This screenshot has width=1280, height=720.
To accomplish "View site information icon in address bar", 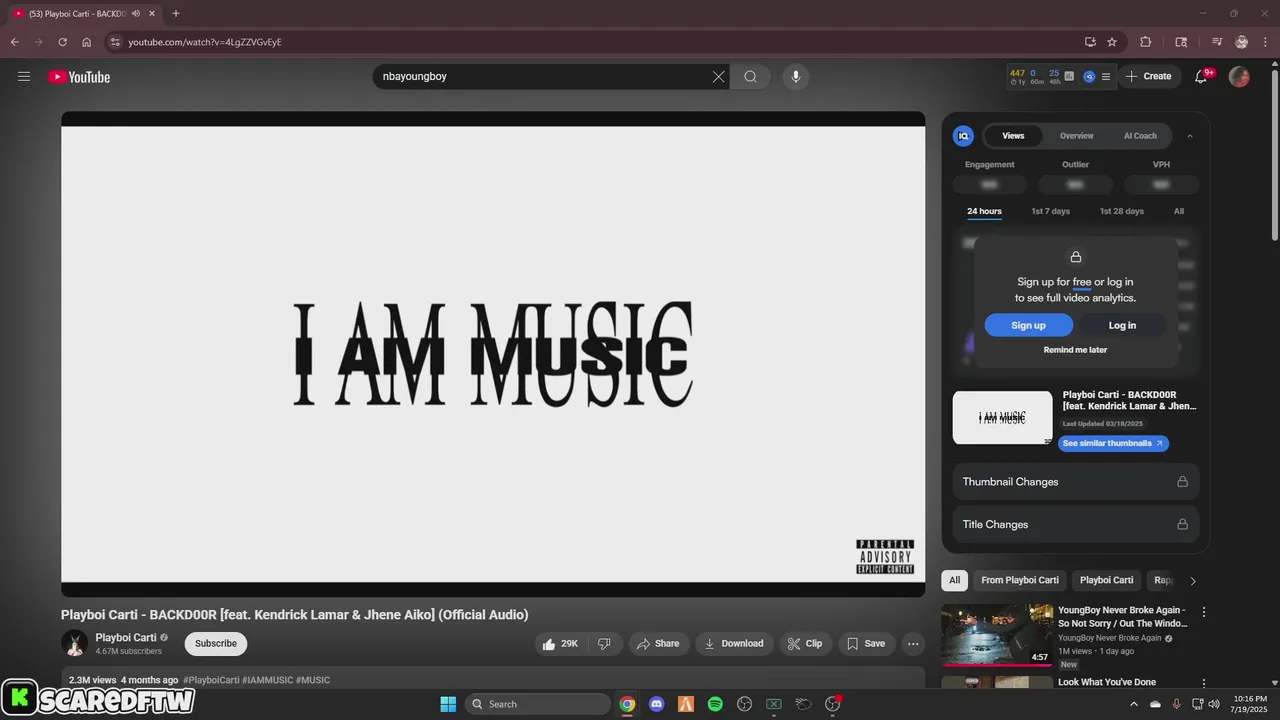I will pyautogui.click(x=115, y=42).
